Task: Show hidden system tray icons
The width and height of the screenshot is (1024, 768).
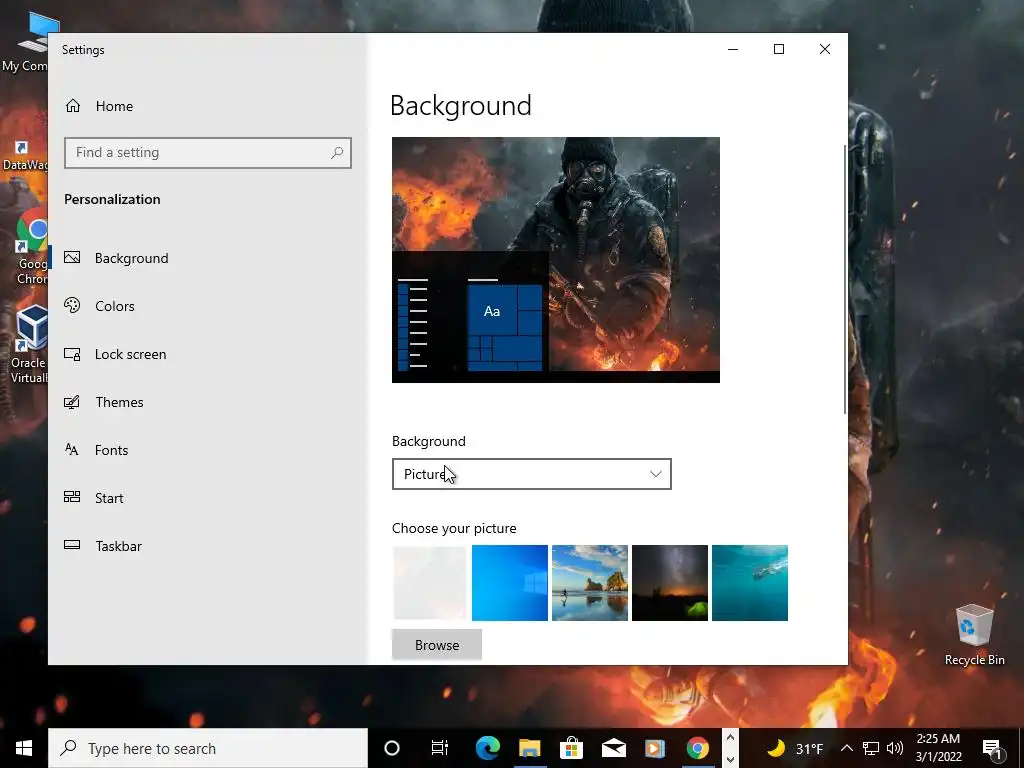Action: [x=846, y=748]
